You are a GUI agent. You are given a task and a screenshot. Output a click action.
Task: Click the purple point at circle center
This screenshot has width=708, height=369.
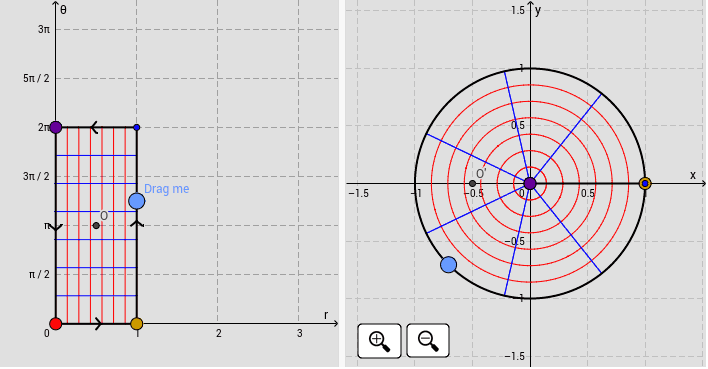point(530,183)
